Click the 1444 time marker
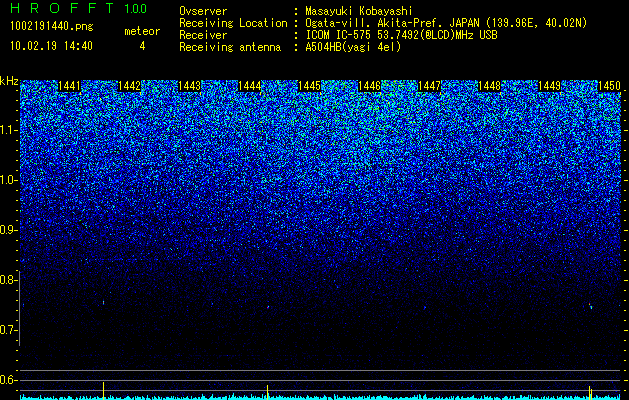The width and height of the screenshot is (629, 400). tap(250, 86)
